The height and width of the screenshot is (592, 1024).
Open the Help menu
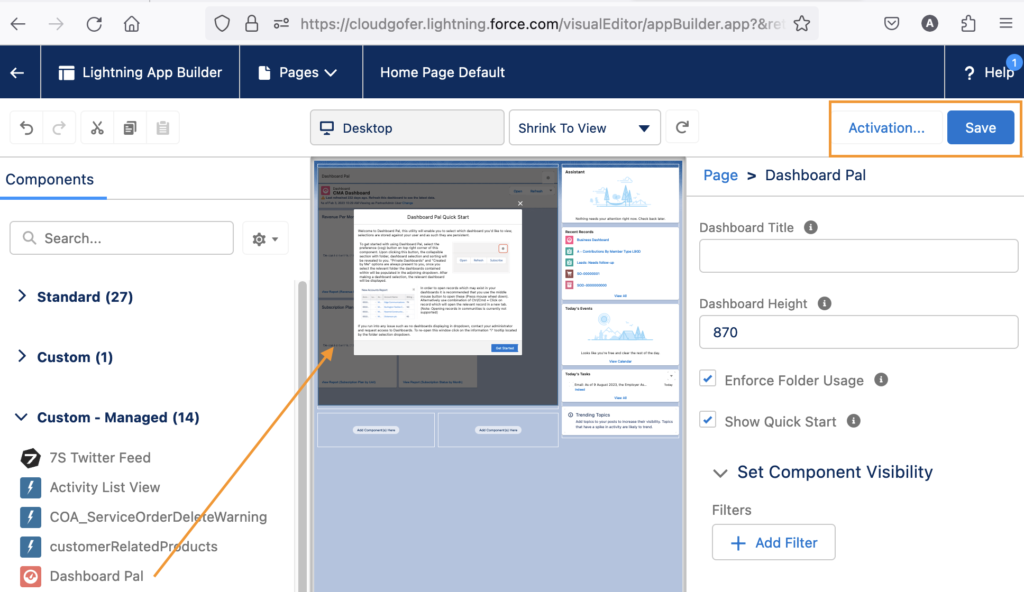pyautogui.click(x=989, y=73)
